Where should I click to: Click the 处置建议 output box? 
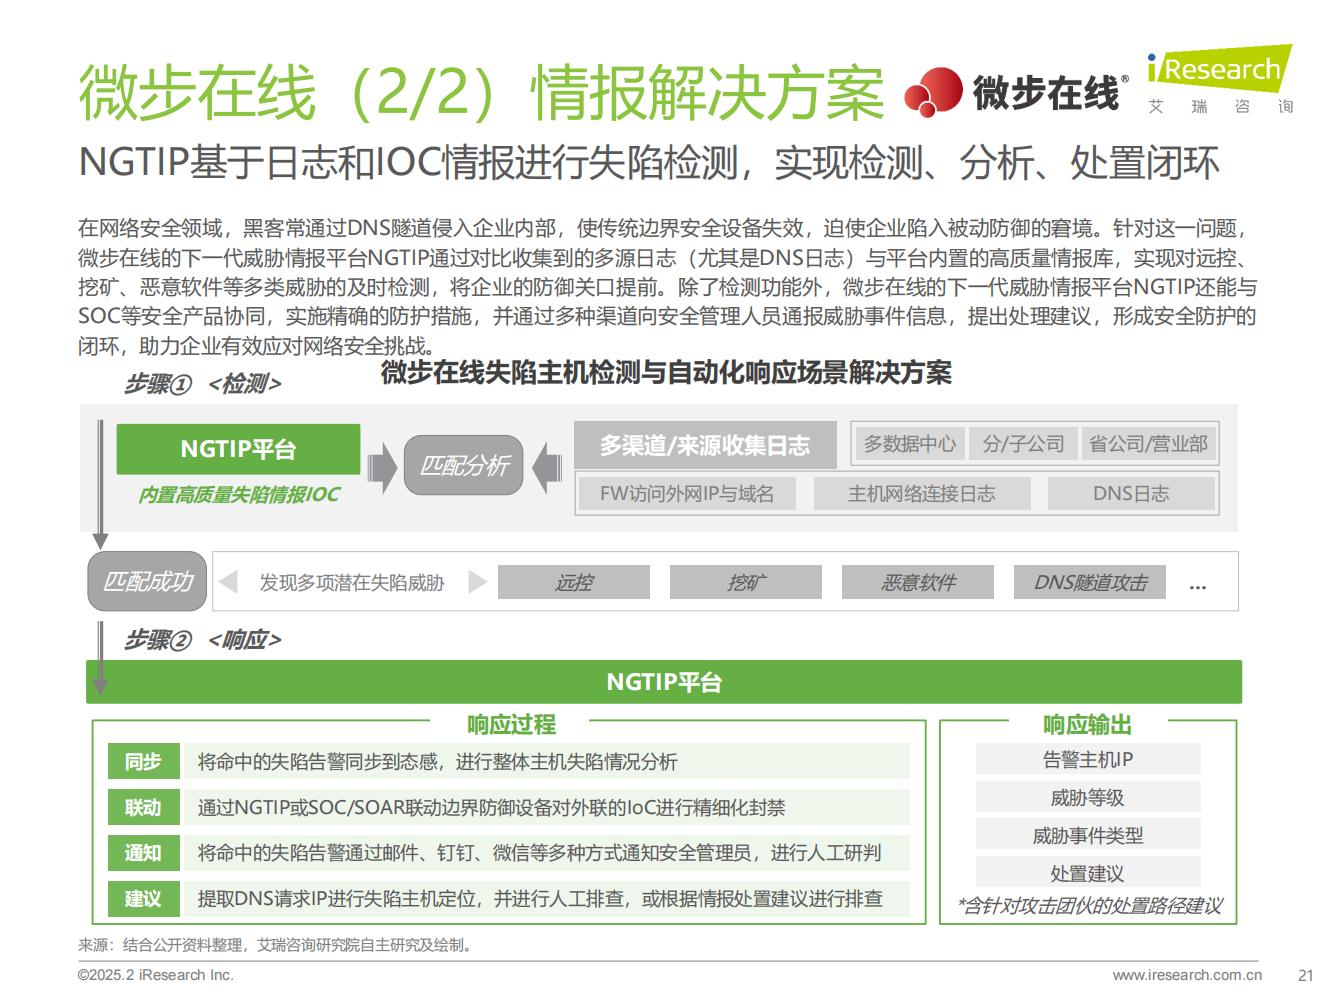click(1088, 873)
